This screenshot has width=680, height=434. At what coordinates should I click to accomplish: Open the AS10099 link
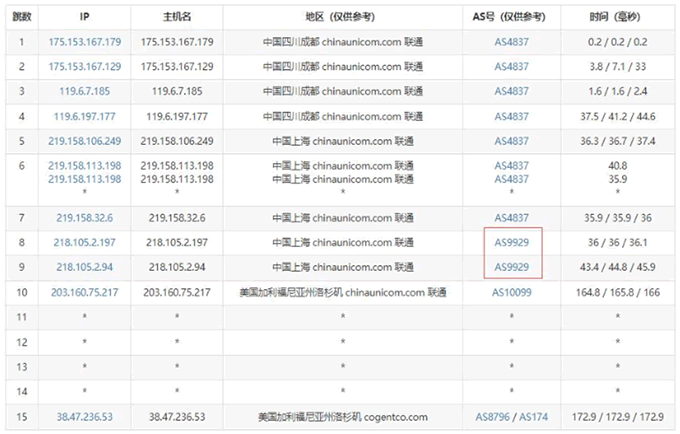512,292
